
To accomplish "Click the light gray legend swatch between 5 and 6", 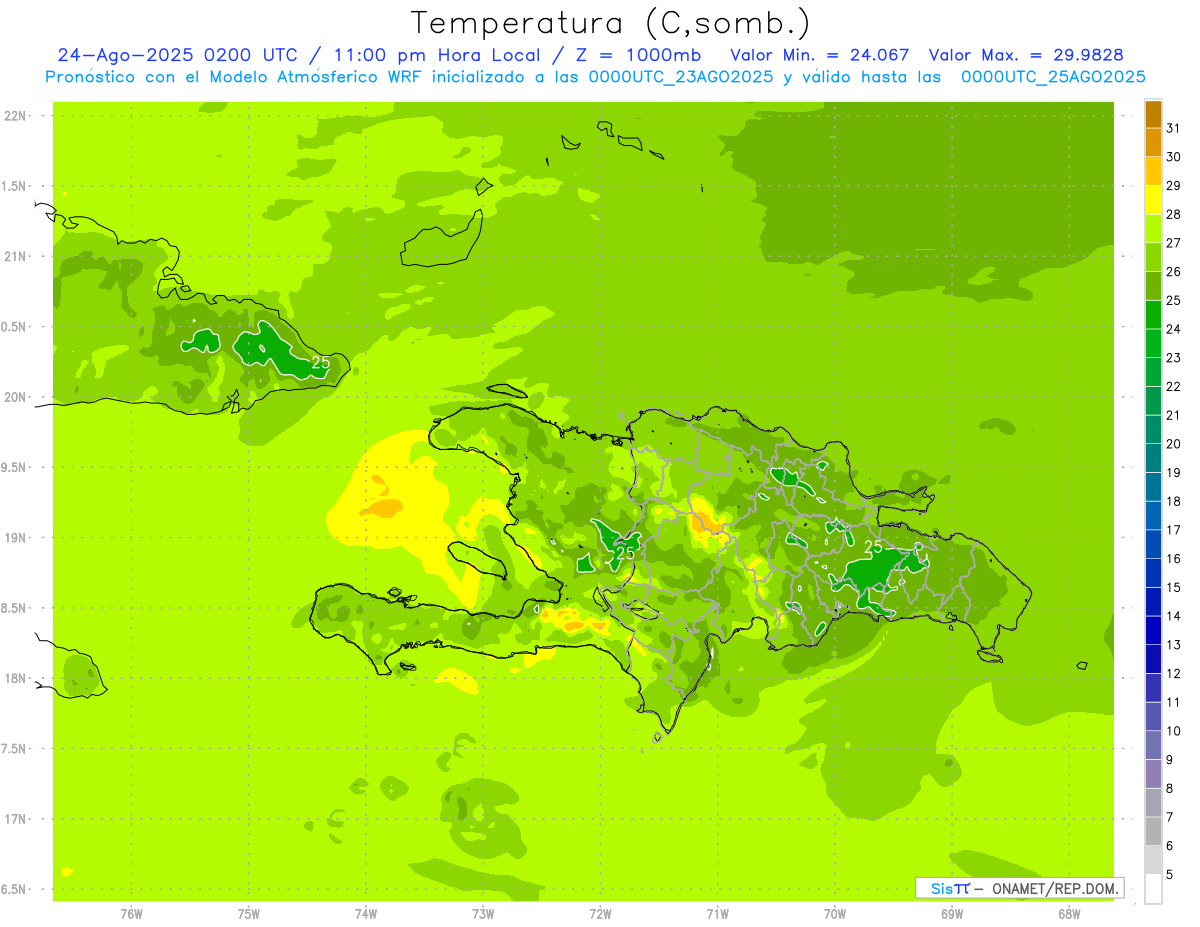I will pyautogui.click(x=1153, y=860).
